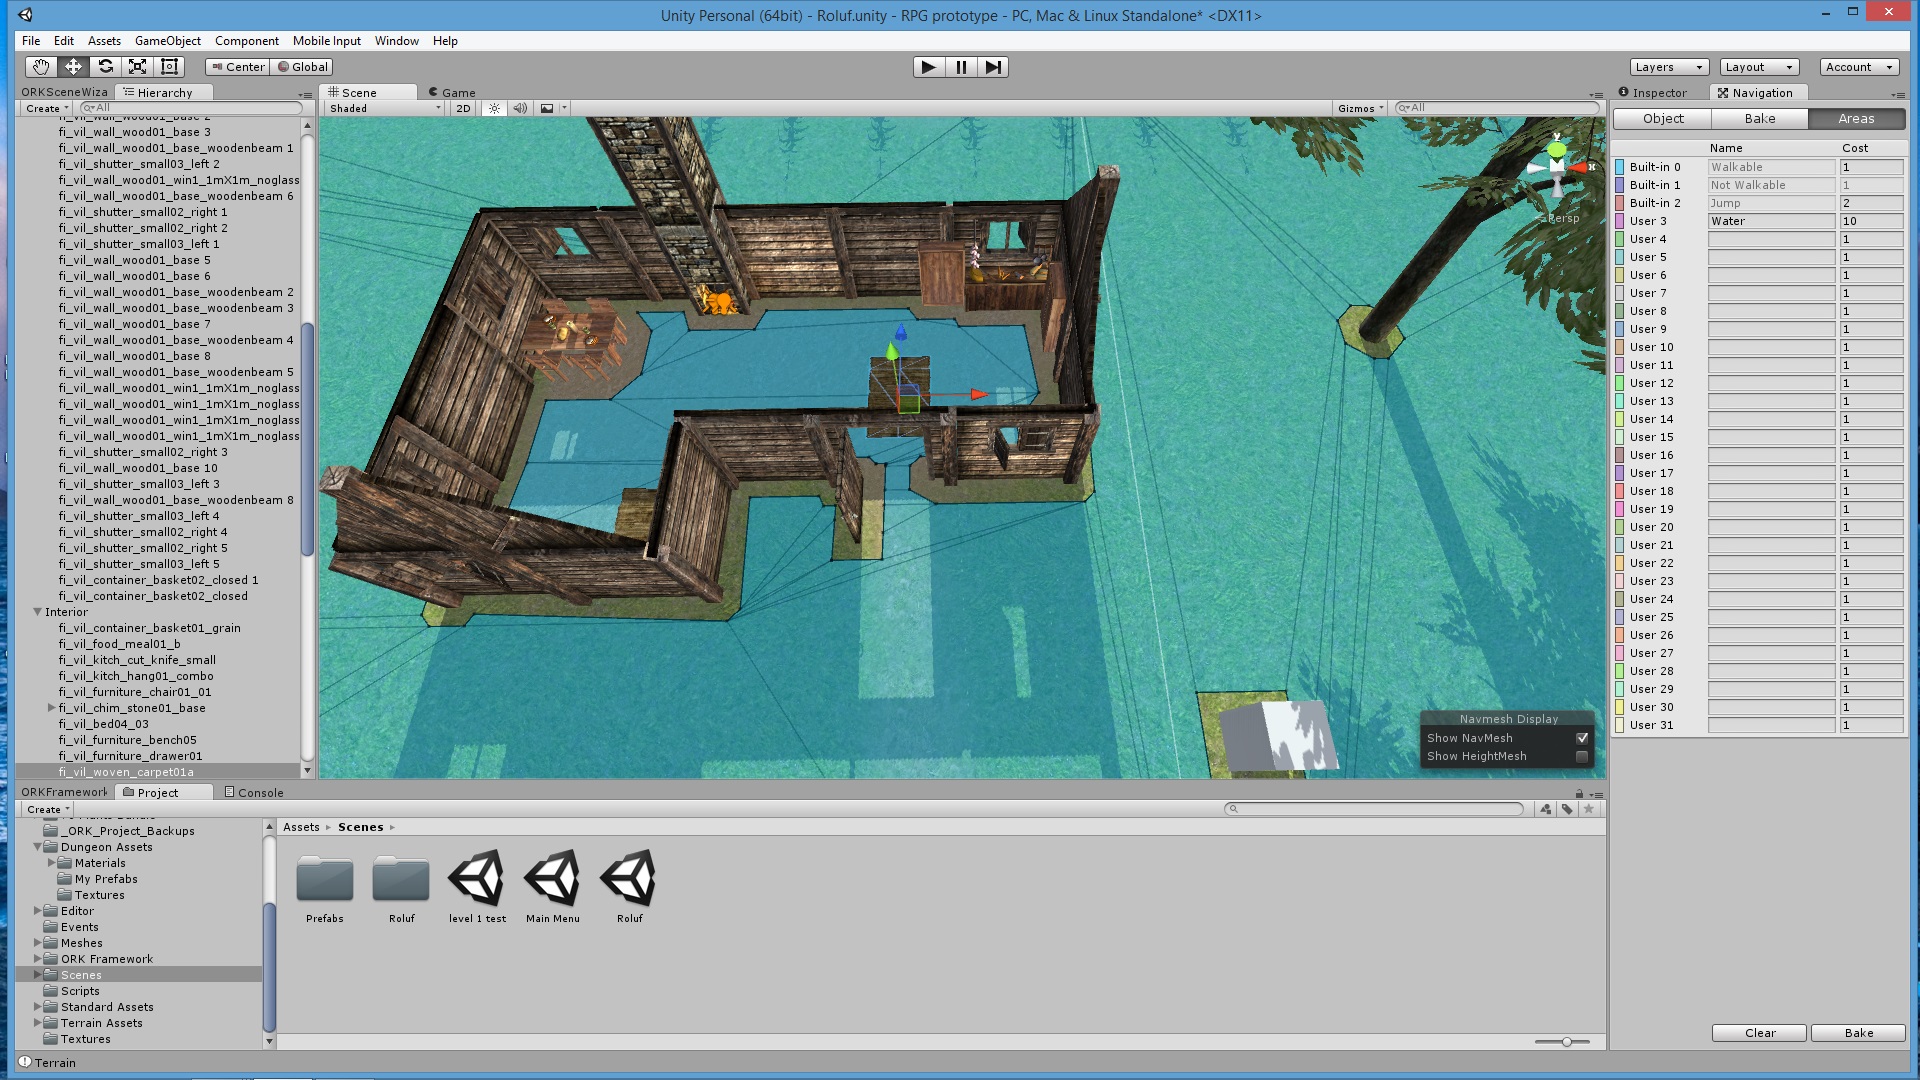Collapse the Interior hierarchy group
Viewport: 1920px width, 1080px height.
(37, 612)
